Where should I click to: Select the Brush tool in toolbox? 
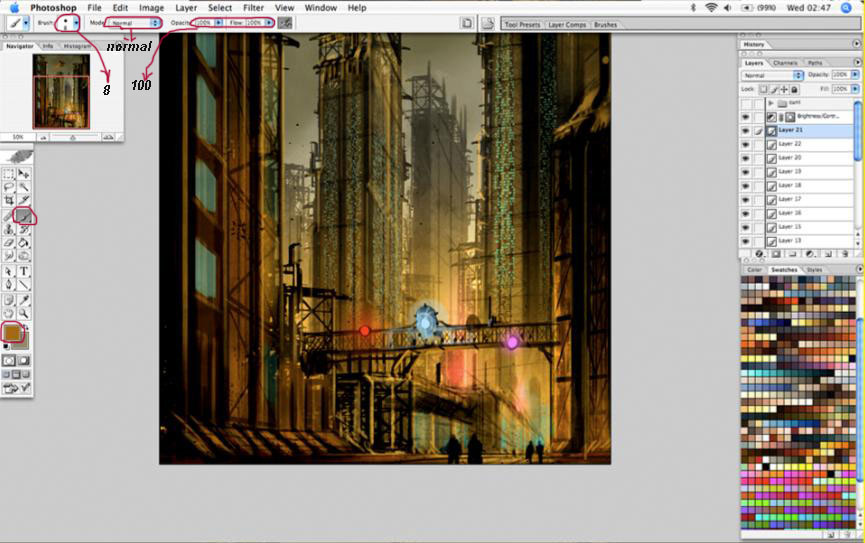(24, 216)
